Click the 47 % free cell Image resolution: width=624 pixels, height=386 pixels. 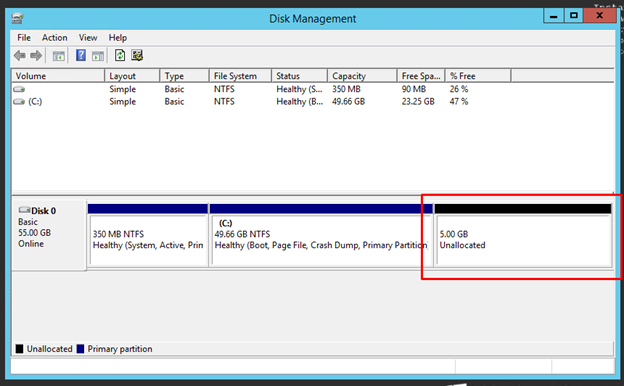(x=459, y=101)
